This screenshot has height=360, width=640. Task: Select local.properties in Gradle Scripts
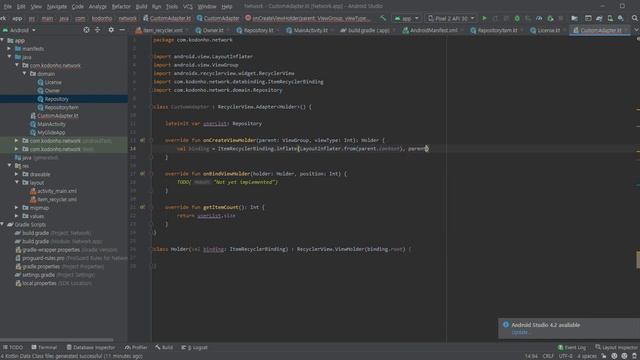coord(39,283)
